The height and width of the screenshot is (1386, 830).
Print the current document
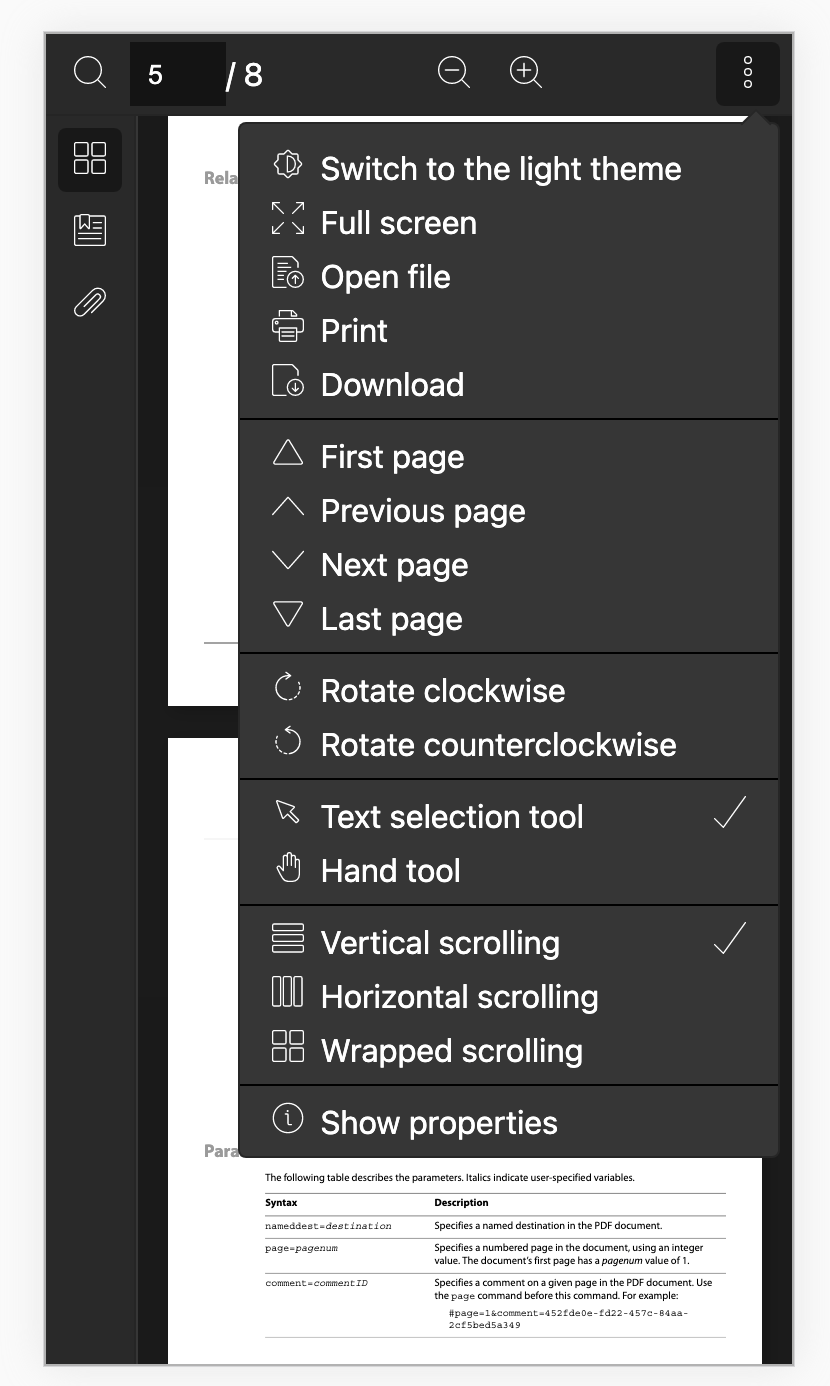tap(353, 330)
